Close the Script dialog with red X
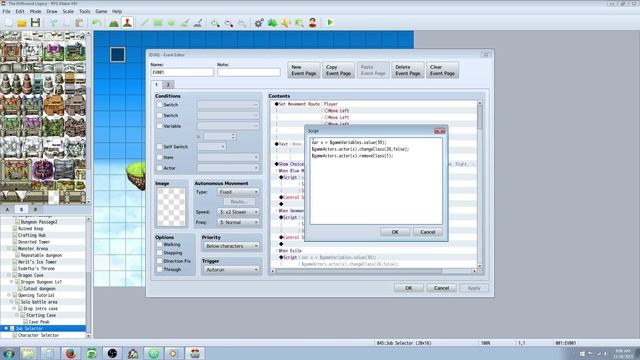Viewport: 640px width, 360px height. (x=440, y=131)
